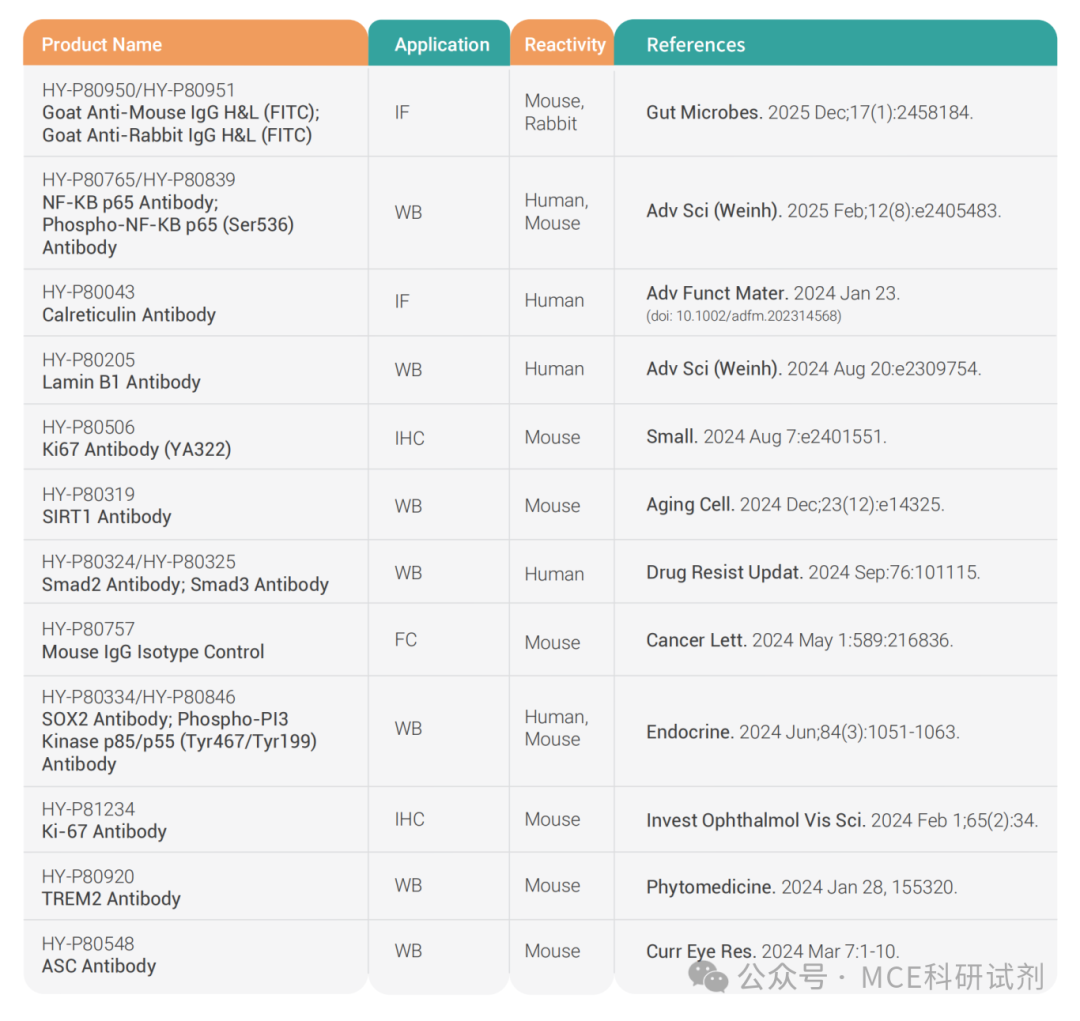The height and width of the screenshot is (1021, 1080).
Task: Select product code HY-P80506
Action: point(88,427)
